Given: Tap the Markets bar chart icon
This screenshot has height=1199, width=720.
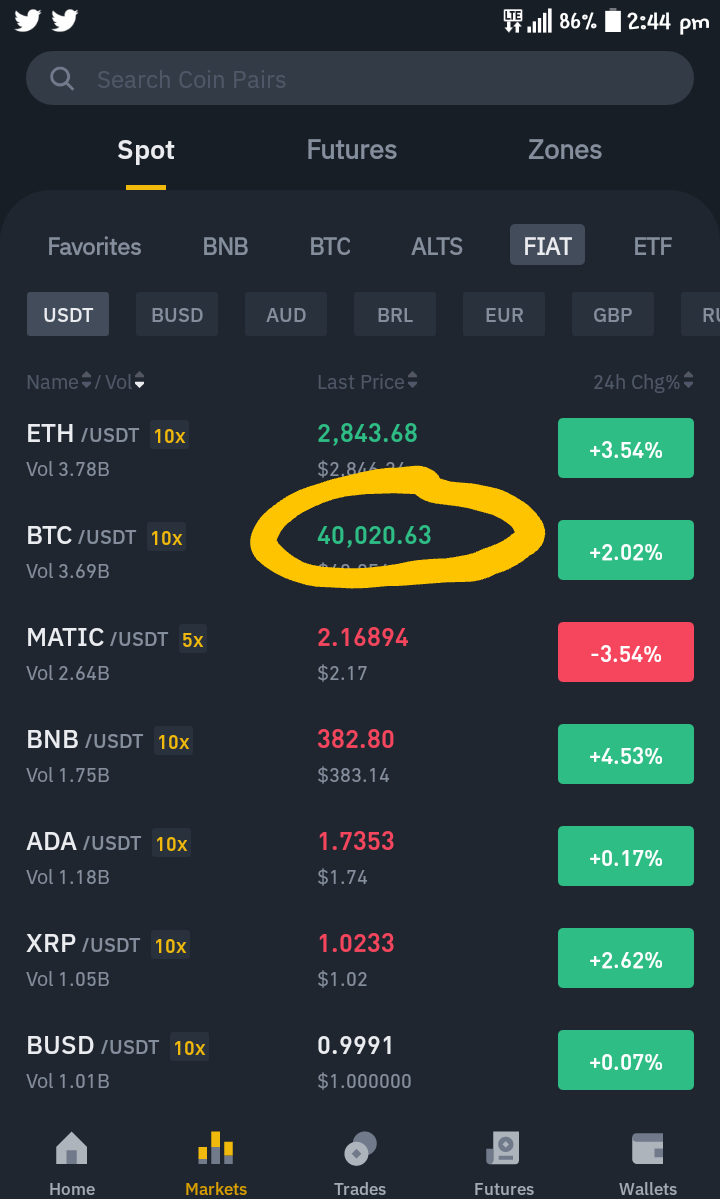Looking at the screenshot, I should tap(216, 1148).
